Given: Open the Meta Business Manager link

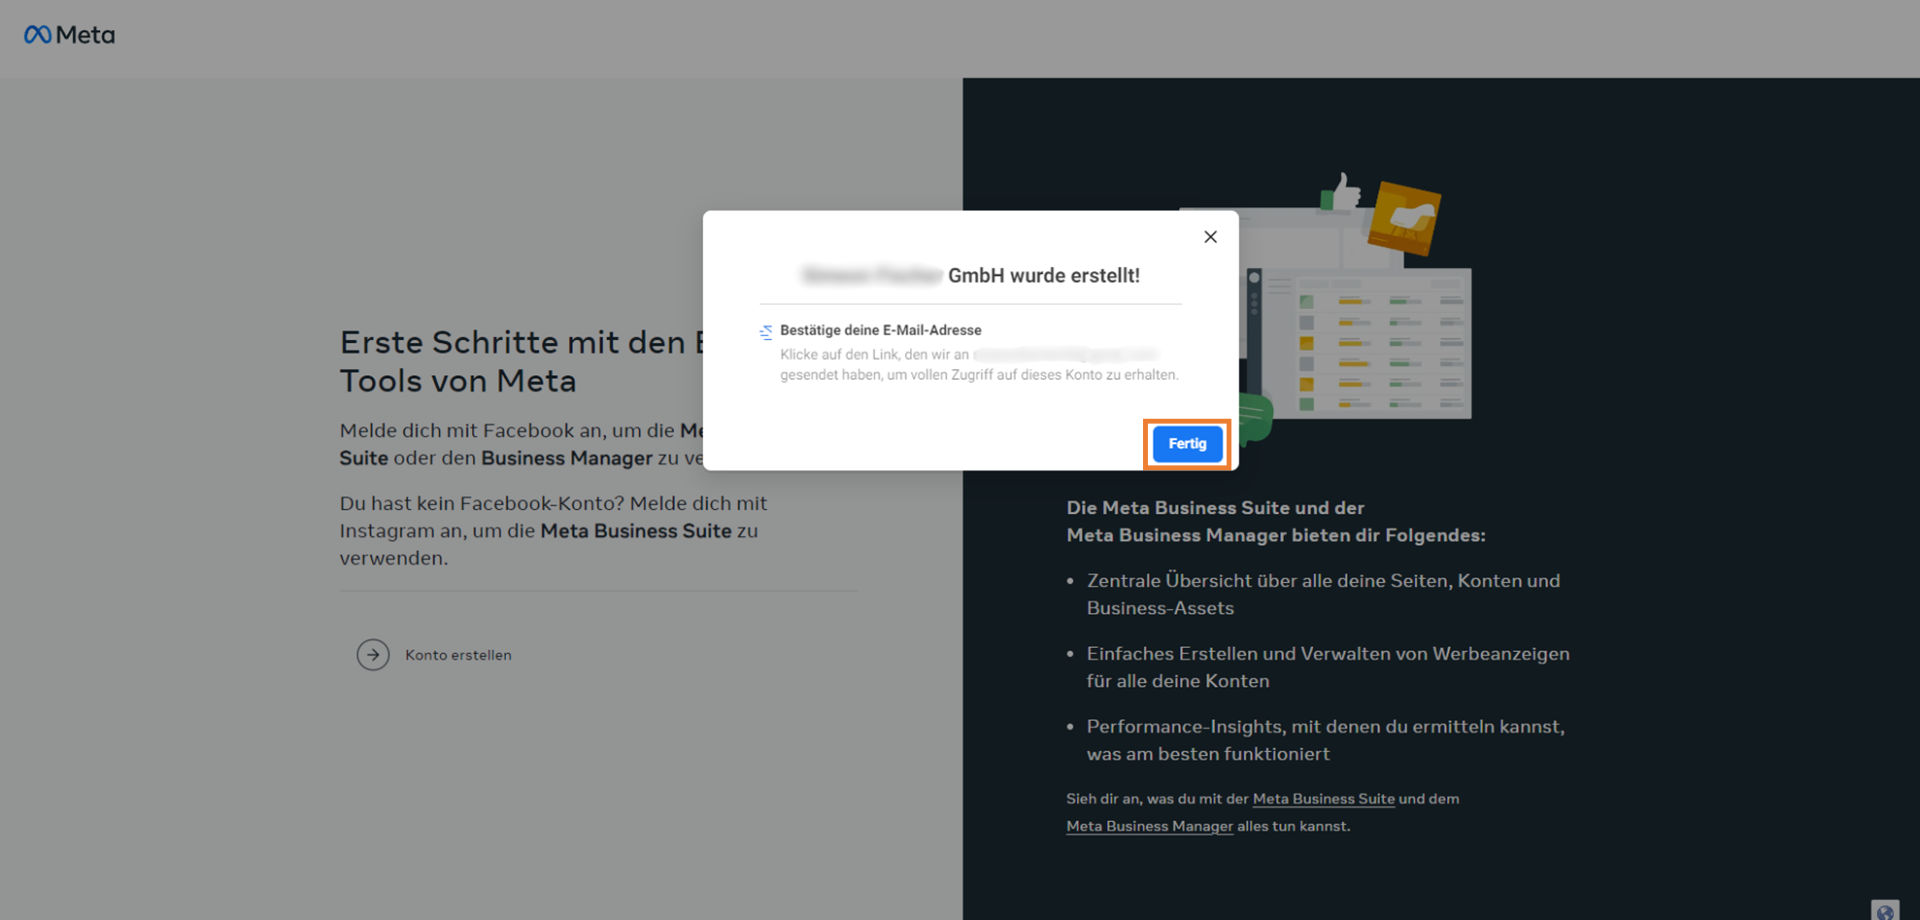Looking at the screenshot, I should [x=1149, y=826].
